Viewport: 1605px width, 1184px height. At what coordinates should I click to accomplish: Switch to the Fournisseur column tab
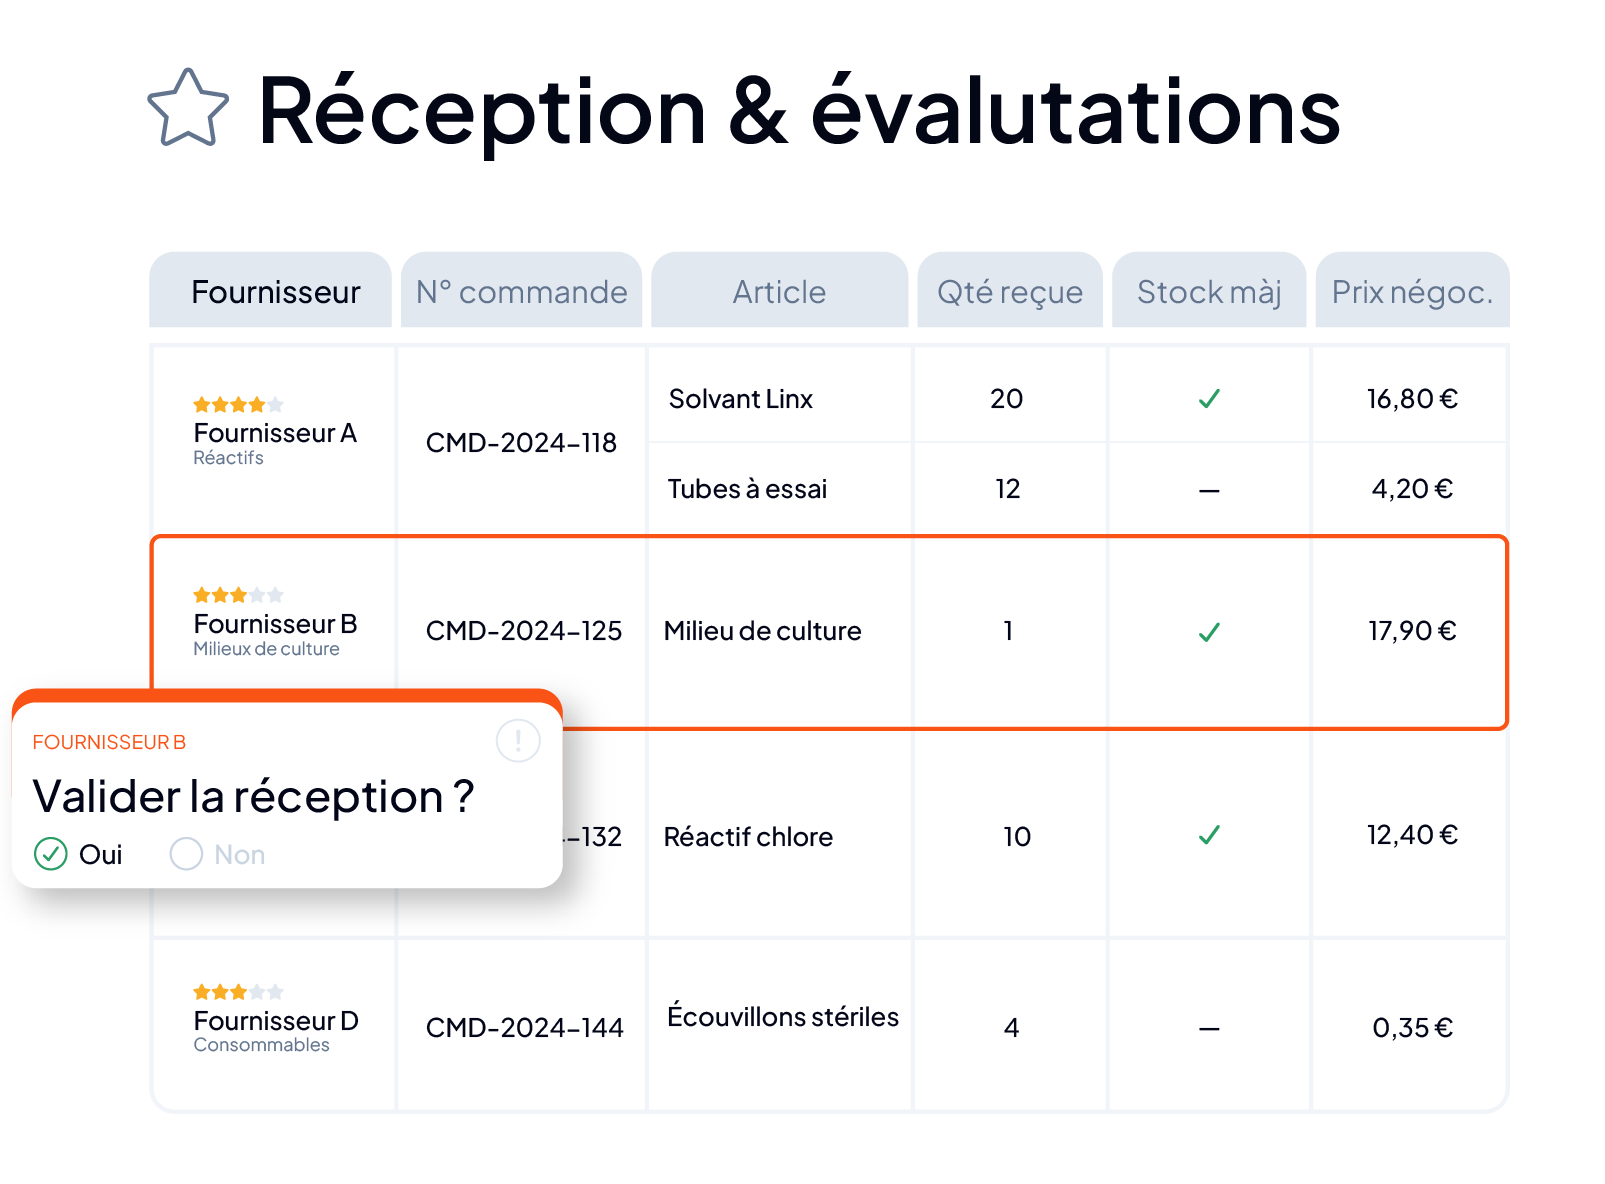pyautogui.click(x=271, y=290)
